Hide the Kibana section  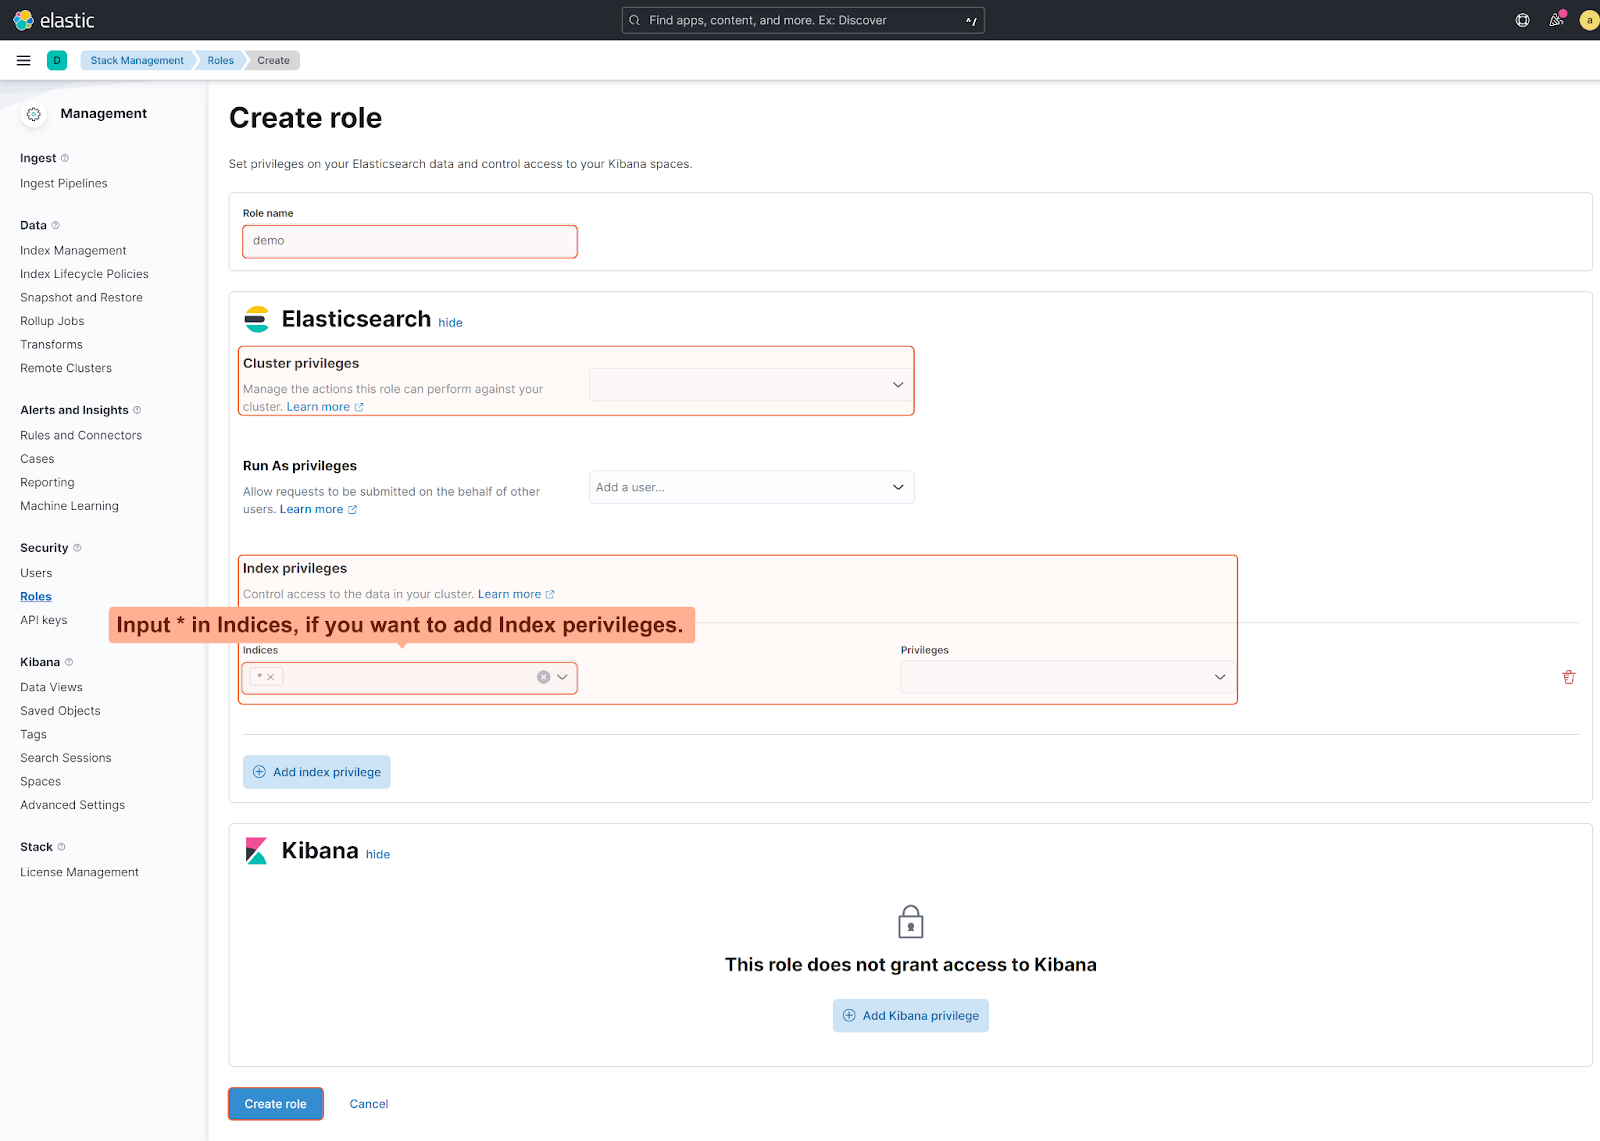tap(378, 855)
